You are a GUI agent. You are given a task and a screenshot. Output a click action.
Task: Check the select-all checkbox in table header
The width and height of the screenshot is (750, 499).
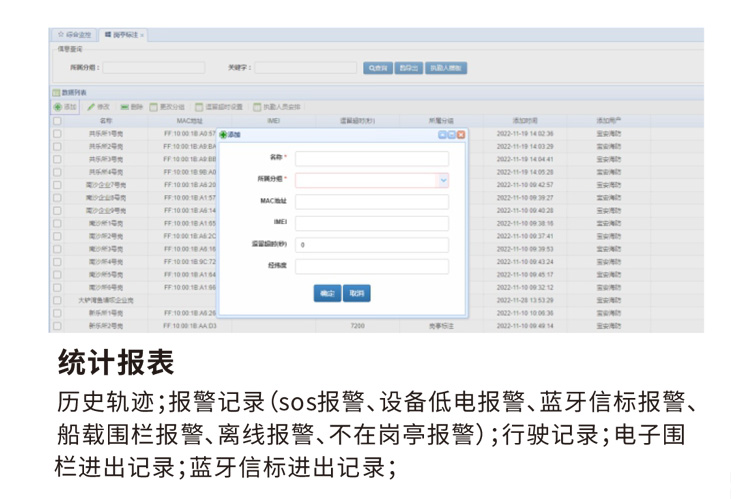57,120
